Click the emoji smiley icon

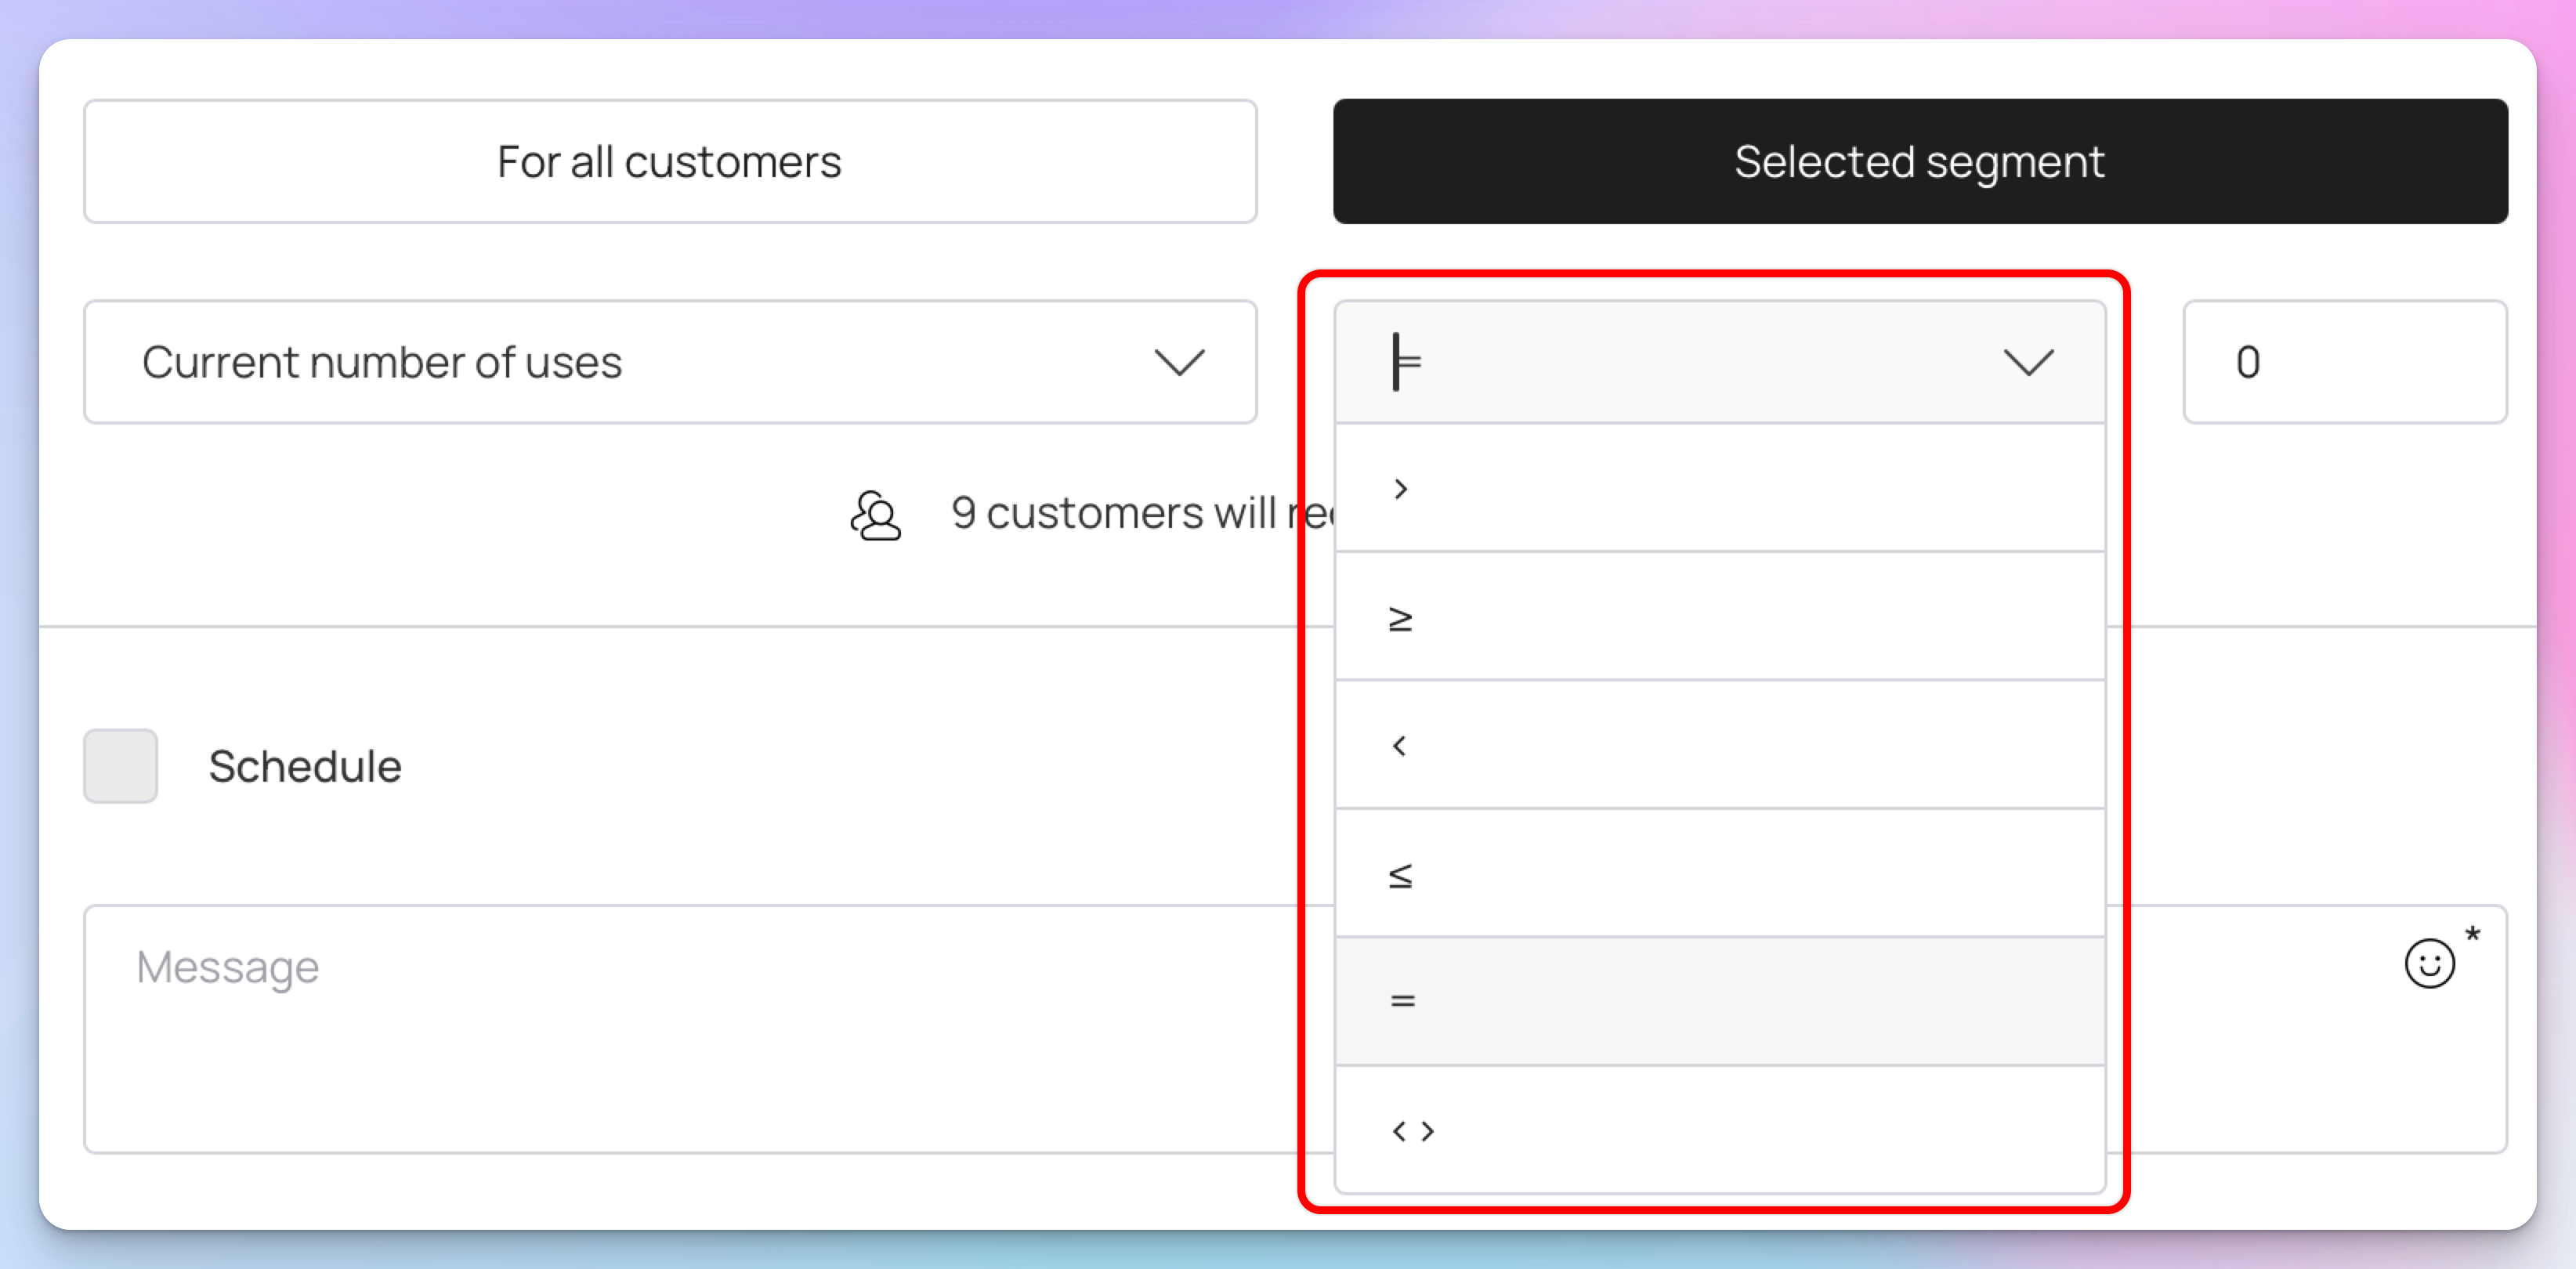(2429, 963)
